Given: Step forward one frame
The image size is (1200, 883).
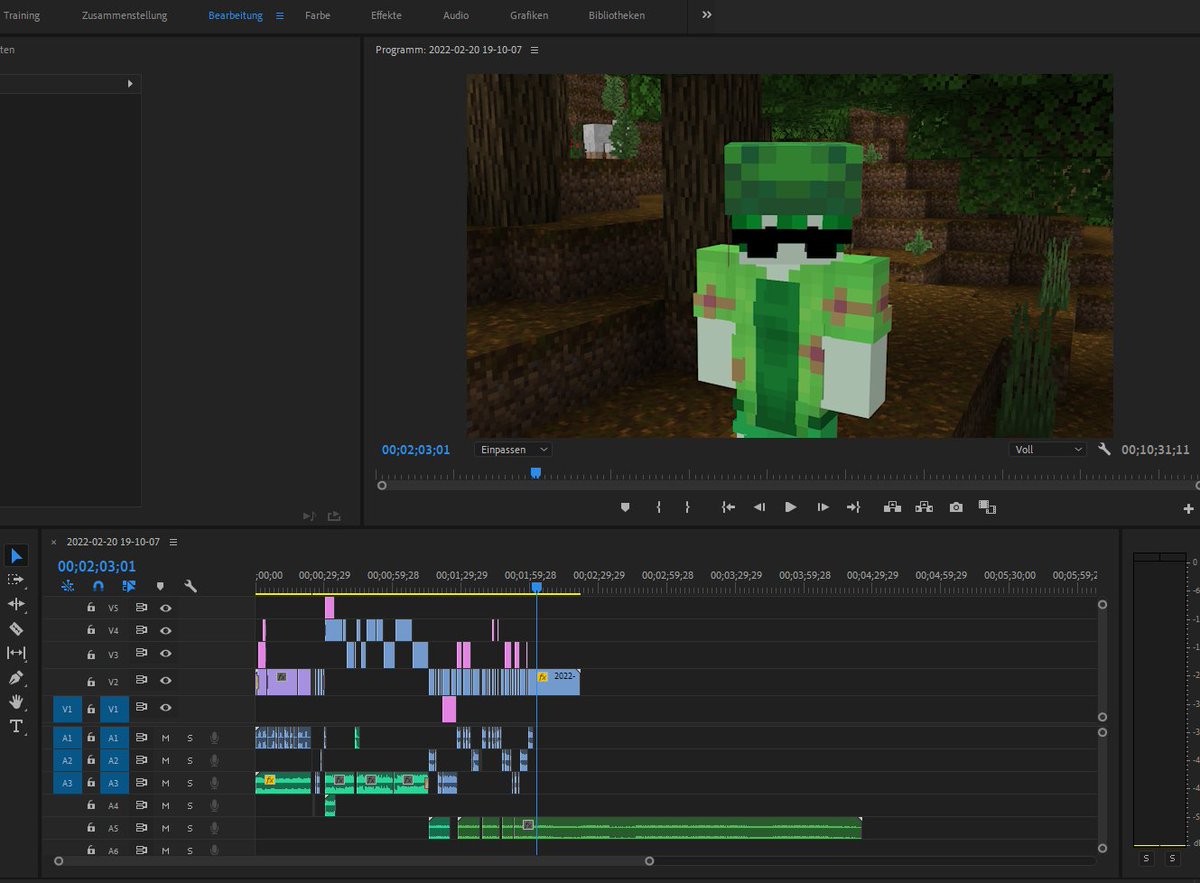Looking at the screenshot, I should pos(822,507).
